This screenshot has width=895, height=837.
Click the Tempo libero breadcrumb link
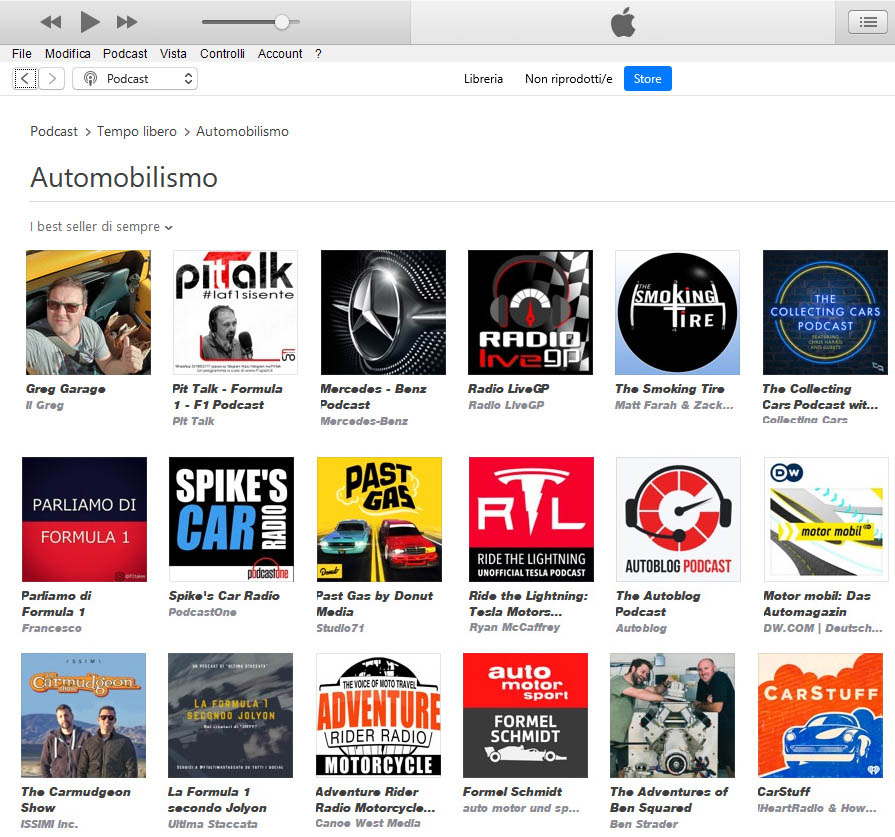coord(136,131)
